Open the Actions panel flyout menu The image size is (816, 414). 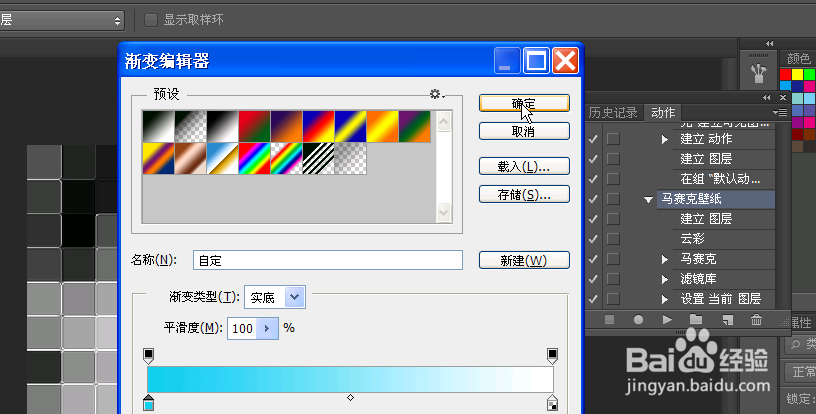coord(780,112)
